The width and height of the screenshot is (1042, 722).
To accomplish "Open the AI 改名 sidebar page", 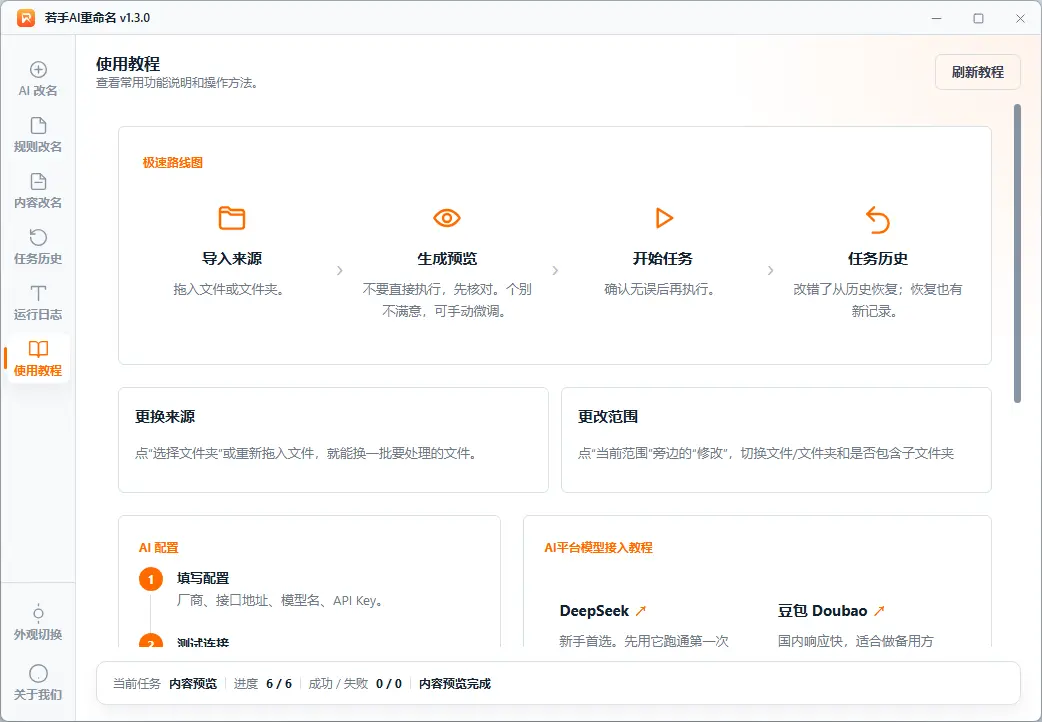I will (38, 79).
